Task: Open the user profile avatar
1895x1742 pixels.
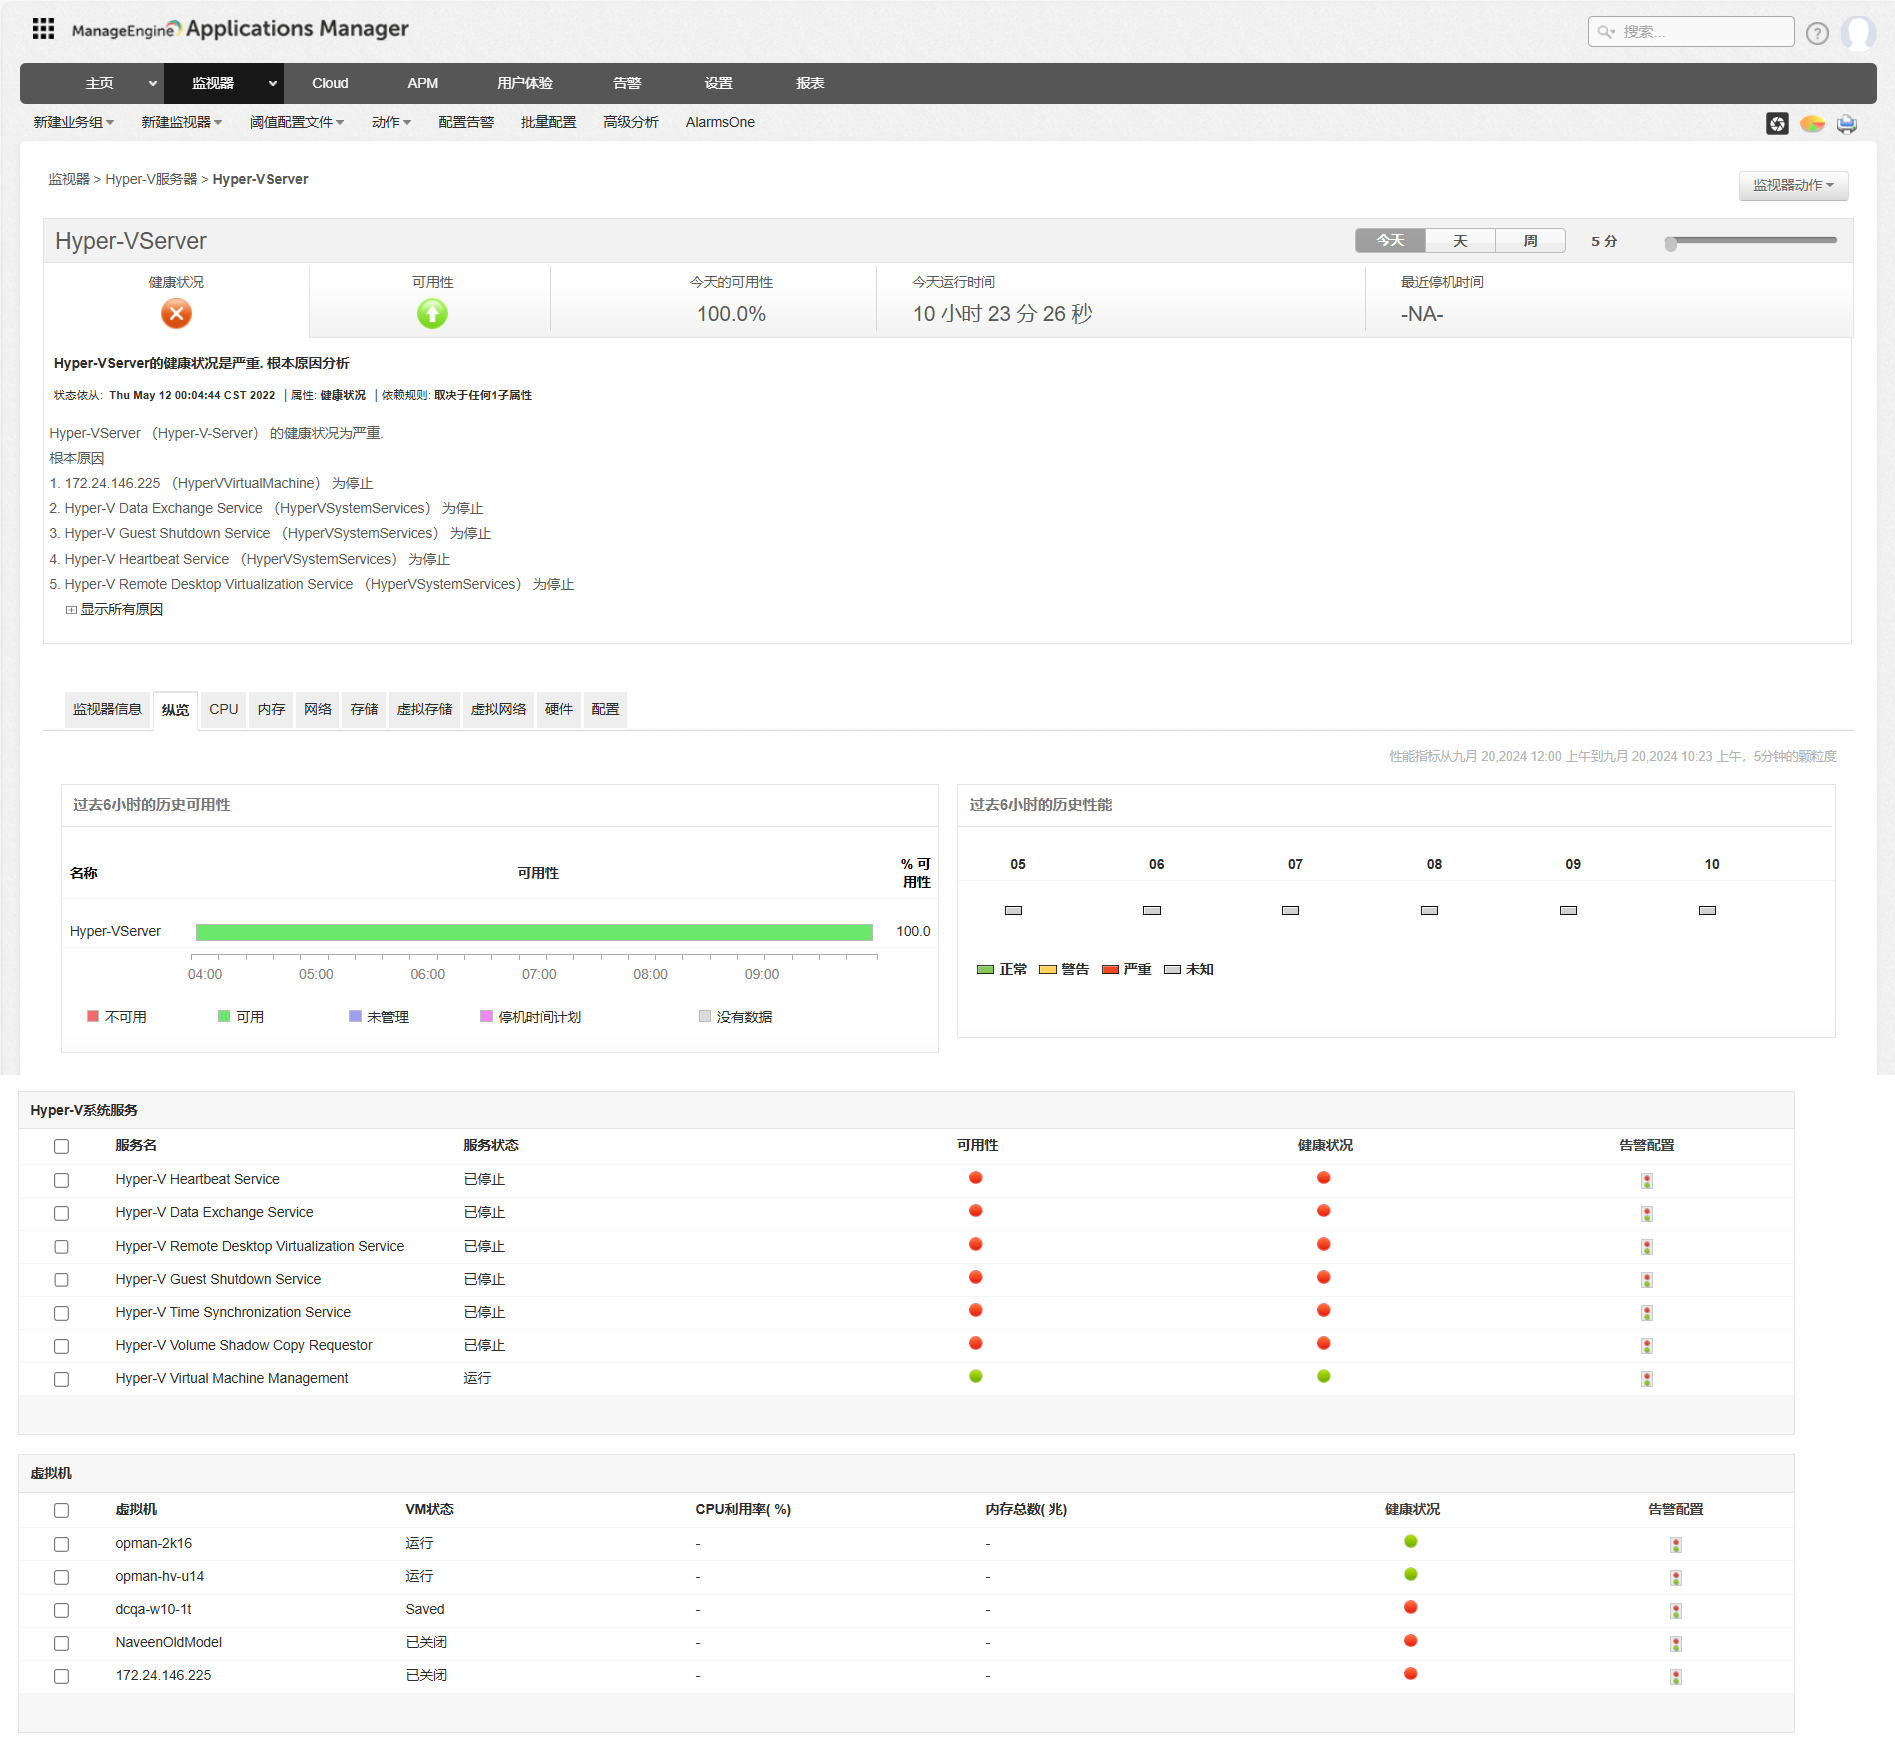Action: pyautogui.click(x=1858, y=33)
